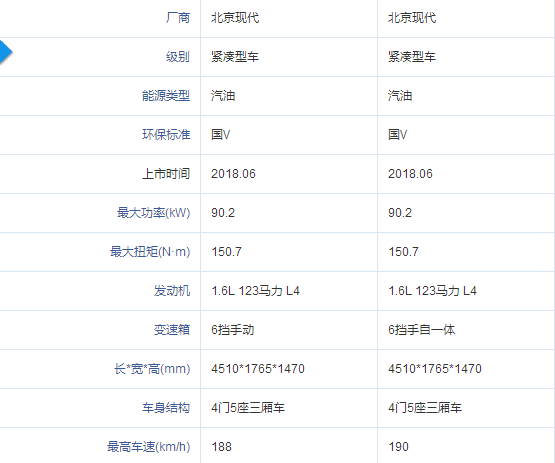
Task: Select the top speed value 188
Action: point(222,447)
